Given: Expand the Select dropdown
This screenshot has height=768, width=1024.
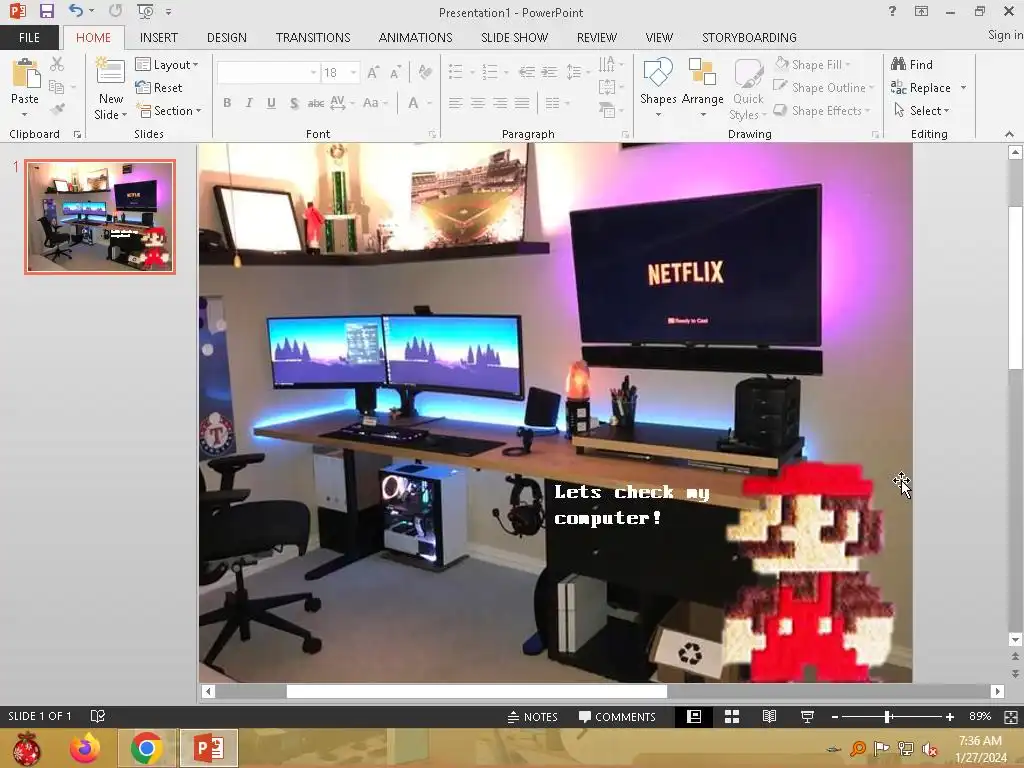Looking at the screenshot, I should tap(921, 110).
